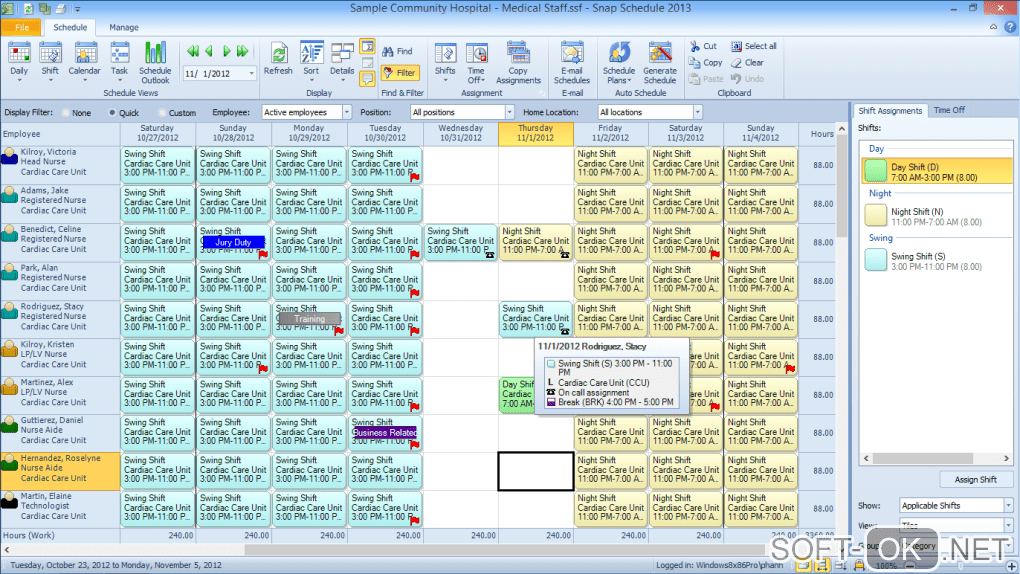Open the Home Location dropdown

(697, 112)
